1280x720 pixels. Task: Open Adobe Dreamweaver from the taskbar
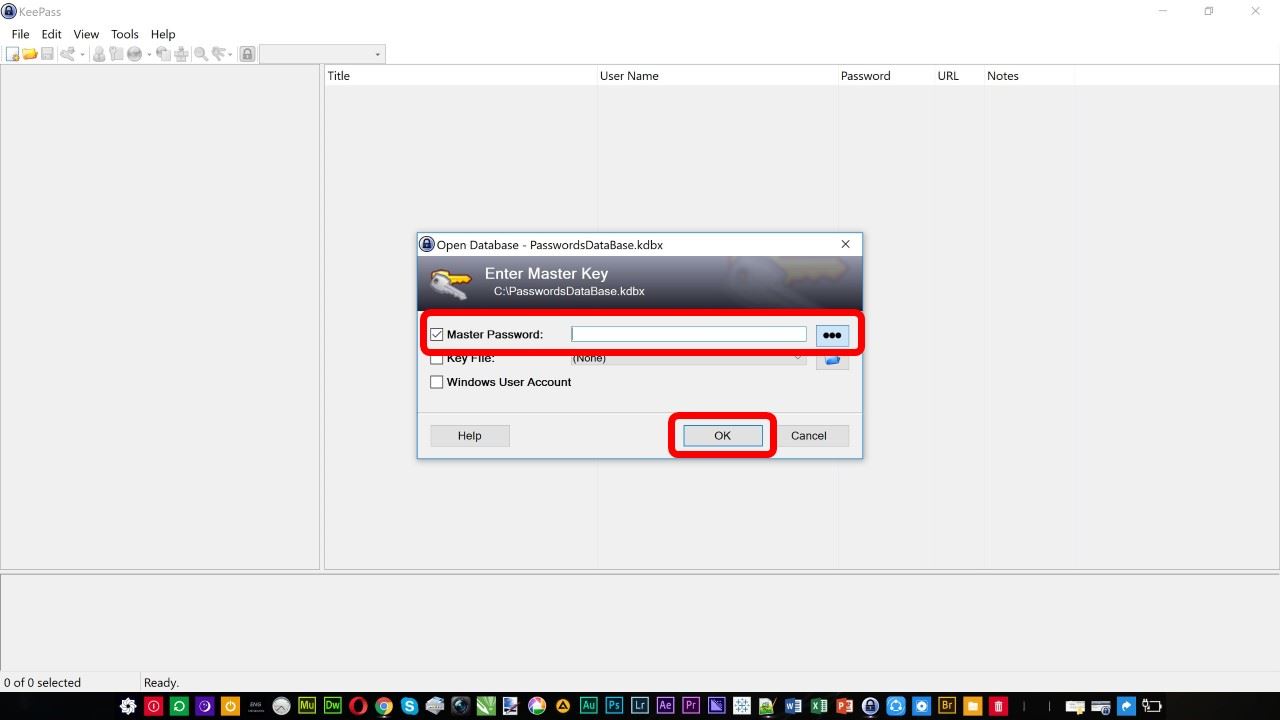click(x=332, y=706)
